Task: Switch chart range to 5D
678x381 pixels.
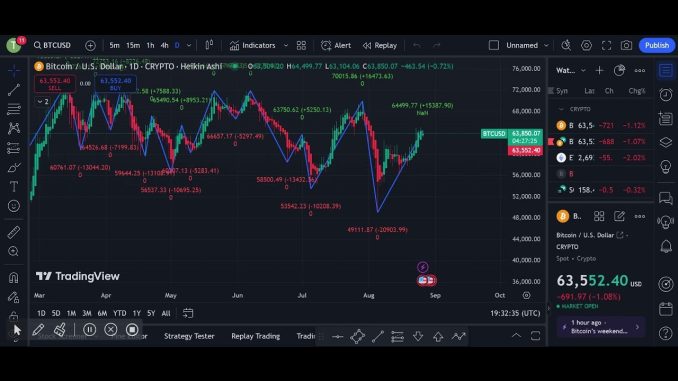Action: click(56, 313)
